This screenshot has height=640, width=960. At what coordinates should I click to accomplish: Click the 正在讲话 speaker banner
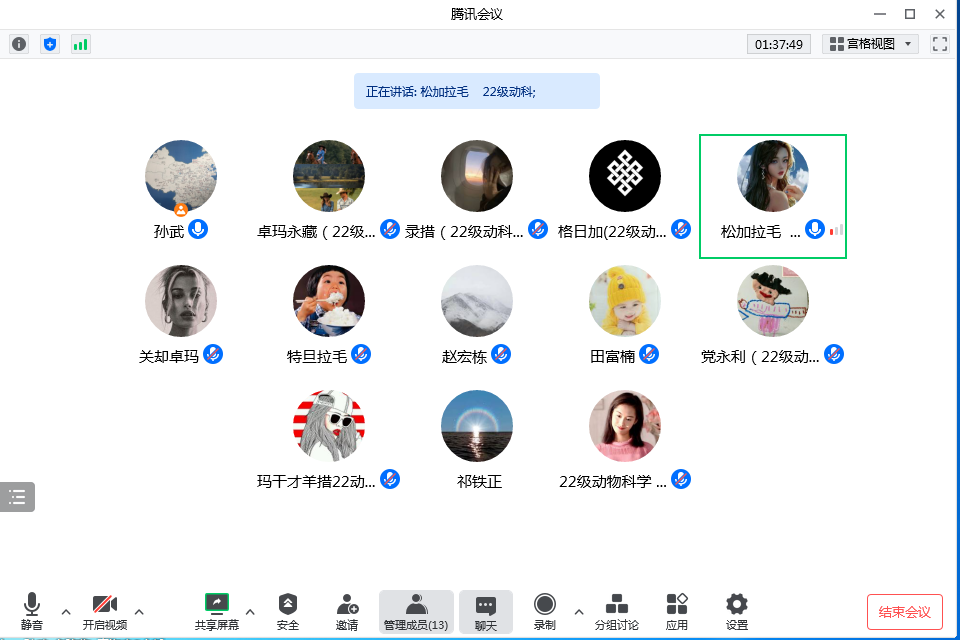477,91
